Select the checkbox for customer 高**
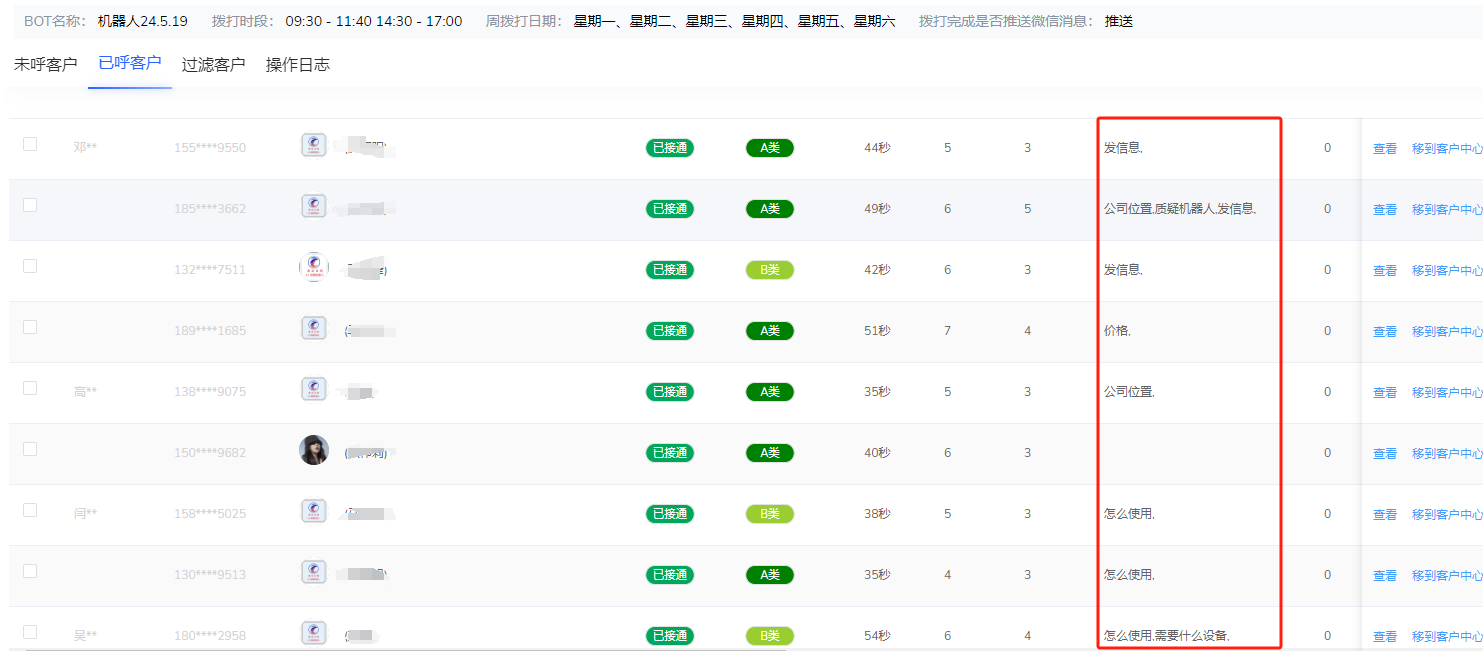This screenshot has height=651, width=1483. point(29,387)
